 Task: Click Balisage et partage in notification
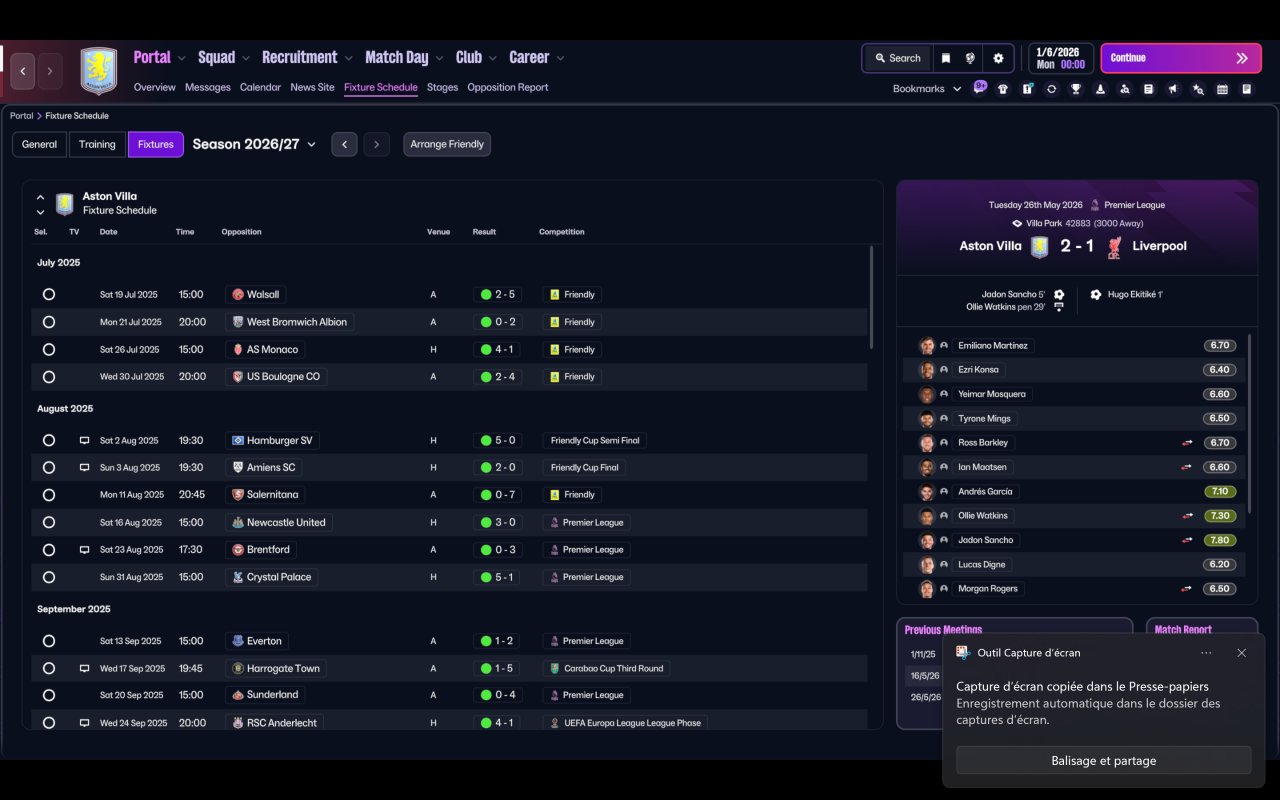click(x=1104, y=760)
